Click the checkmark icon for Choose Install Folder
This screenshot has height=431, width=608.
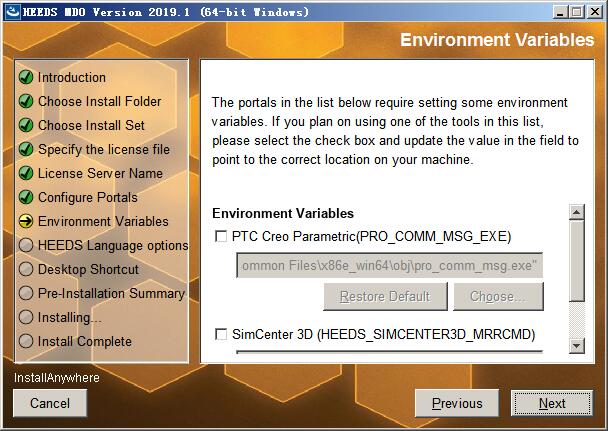pyautogui.click(x=26, y=101)
